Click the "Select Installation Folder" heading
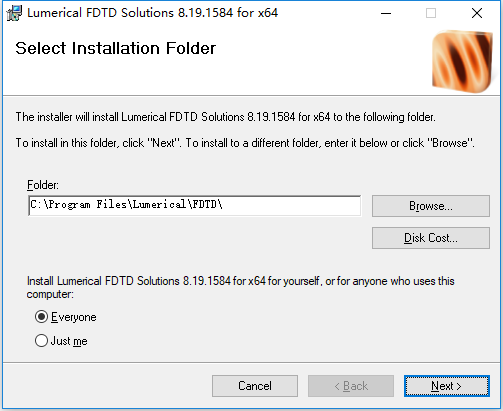The image size is (503, 411). (x=116, y=48)
